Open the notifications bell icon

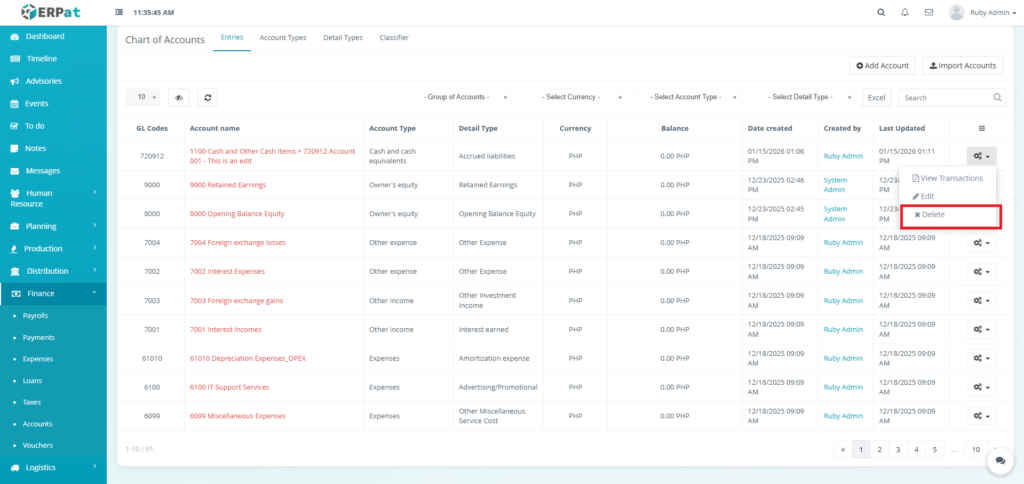point(905,13)
